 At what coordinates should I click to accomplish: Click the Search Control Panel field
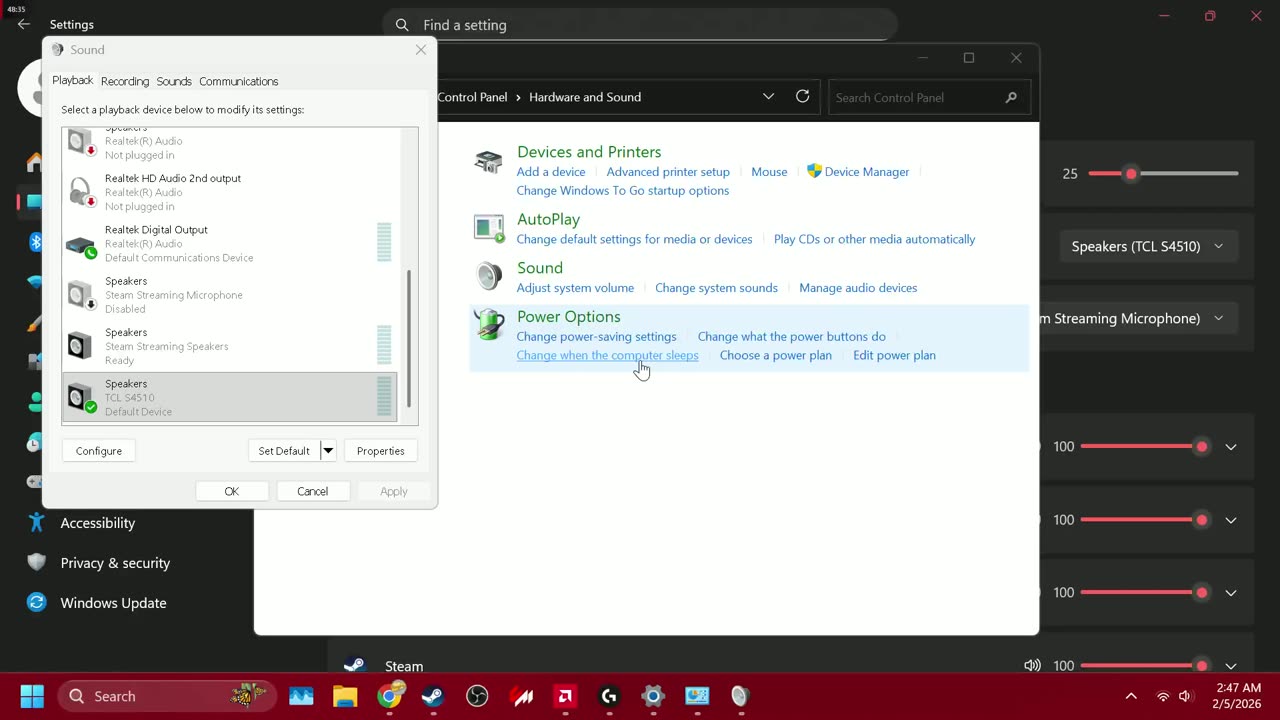[x=929, y=97]
